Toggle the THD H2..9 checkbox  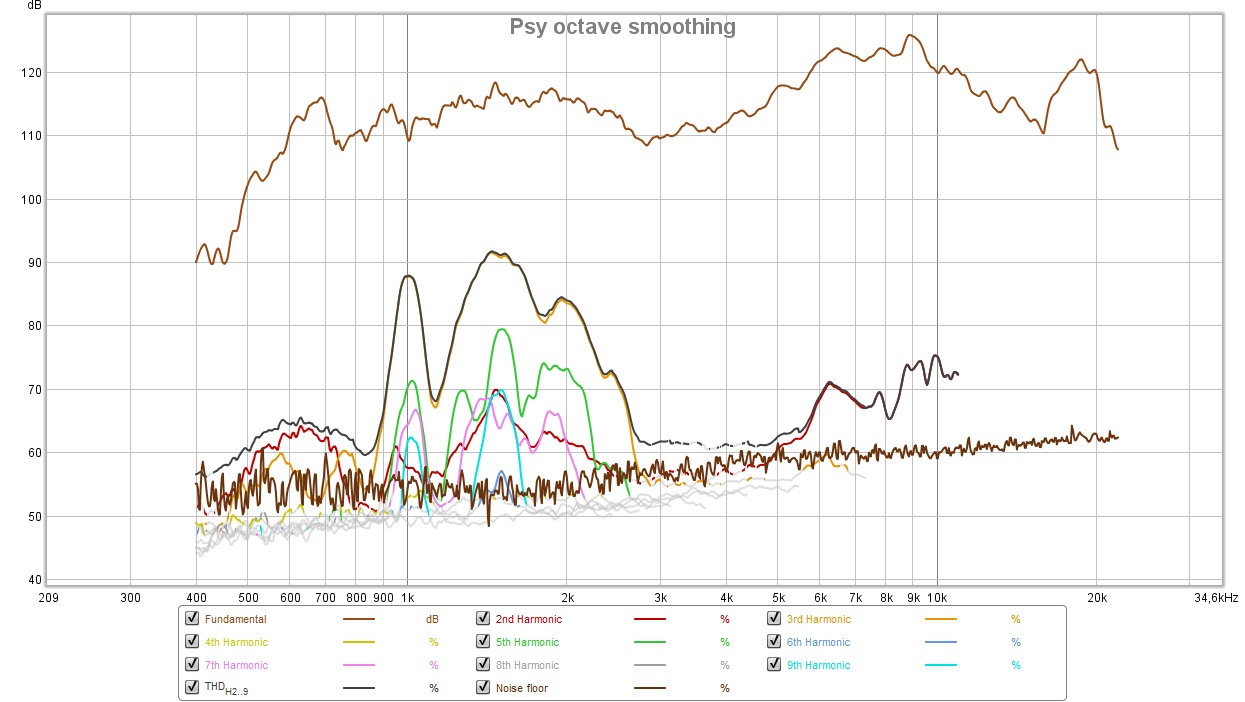(x=192, y=688)
